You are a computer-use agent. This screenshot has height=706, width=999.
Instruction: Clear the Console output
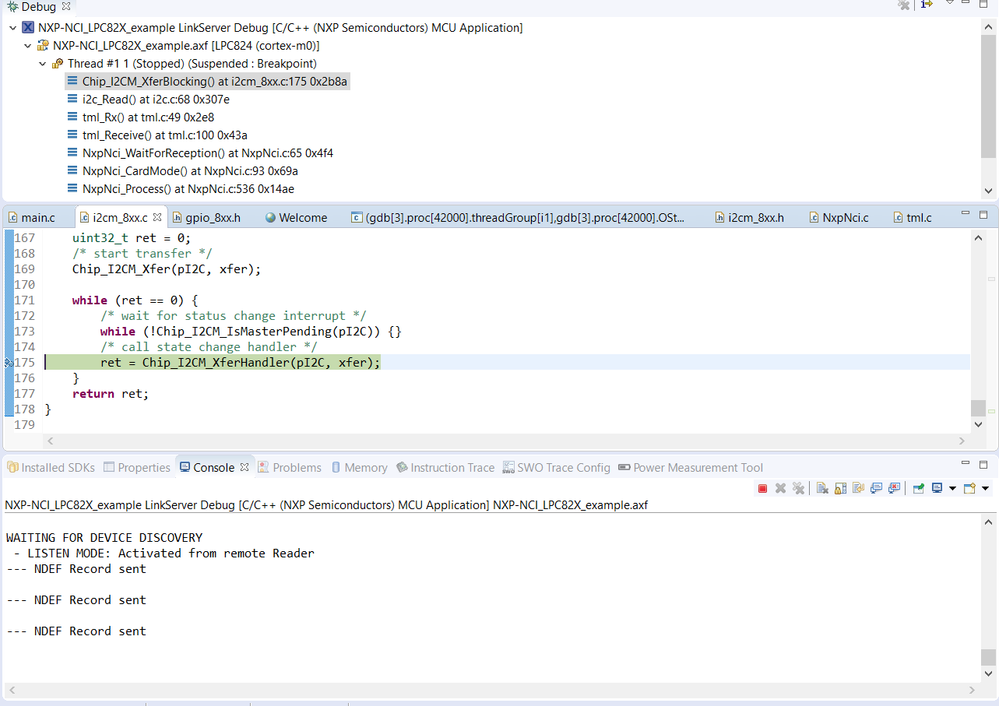pyautogui.click(x=823, y=488)
